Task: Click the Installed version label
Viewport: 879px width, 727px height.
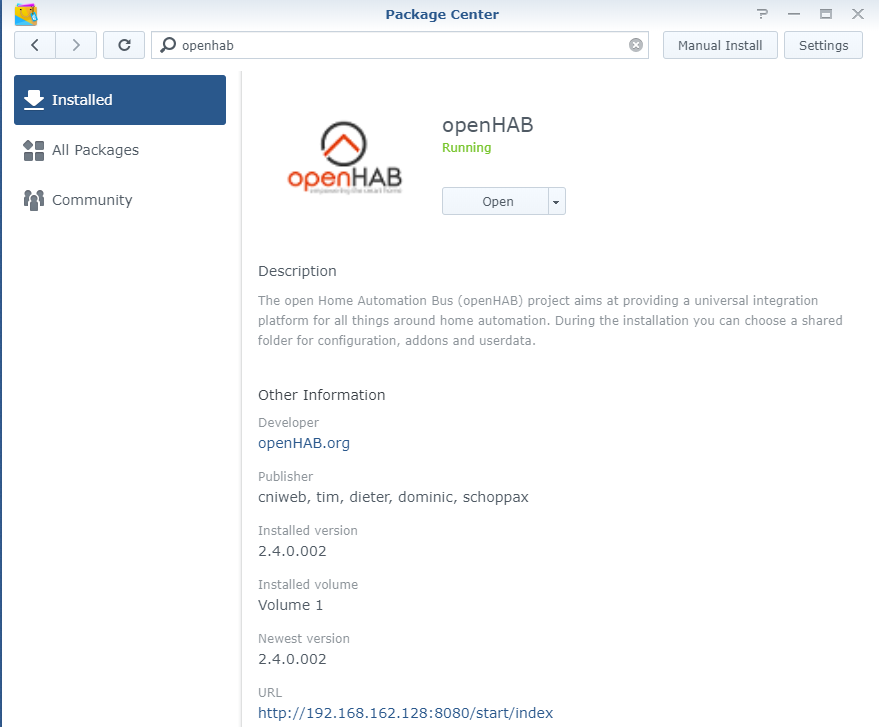Action: (x=307, y=530)
